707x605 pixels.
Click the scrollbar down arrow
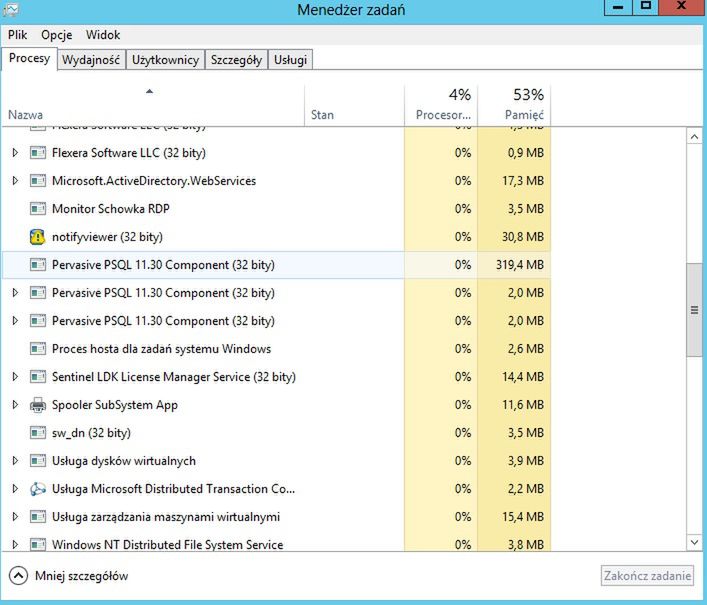click(694, 542)
